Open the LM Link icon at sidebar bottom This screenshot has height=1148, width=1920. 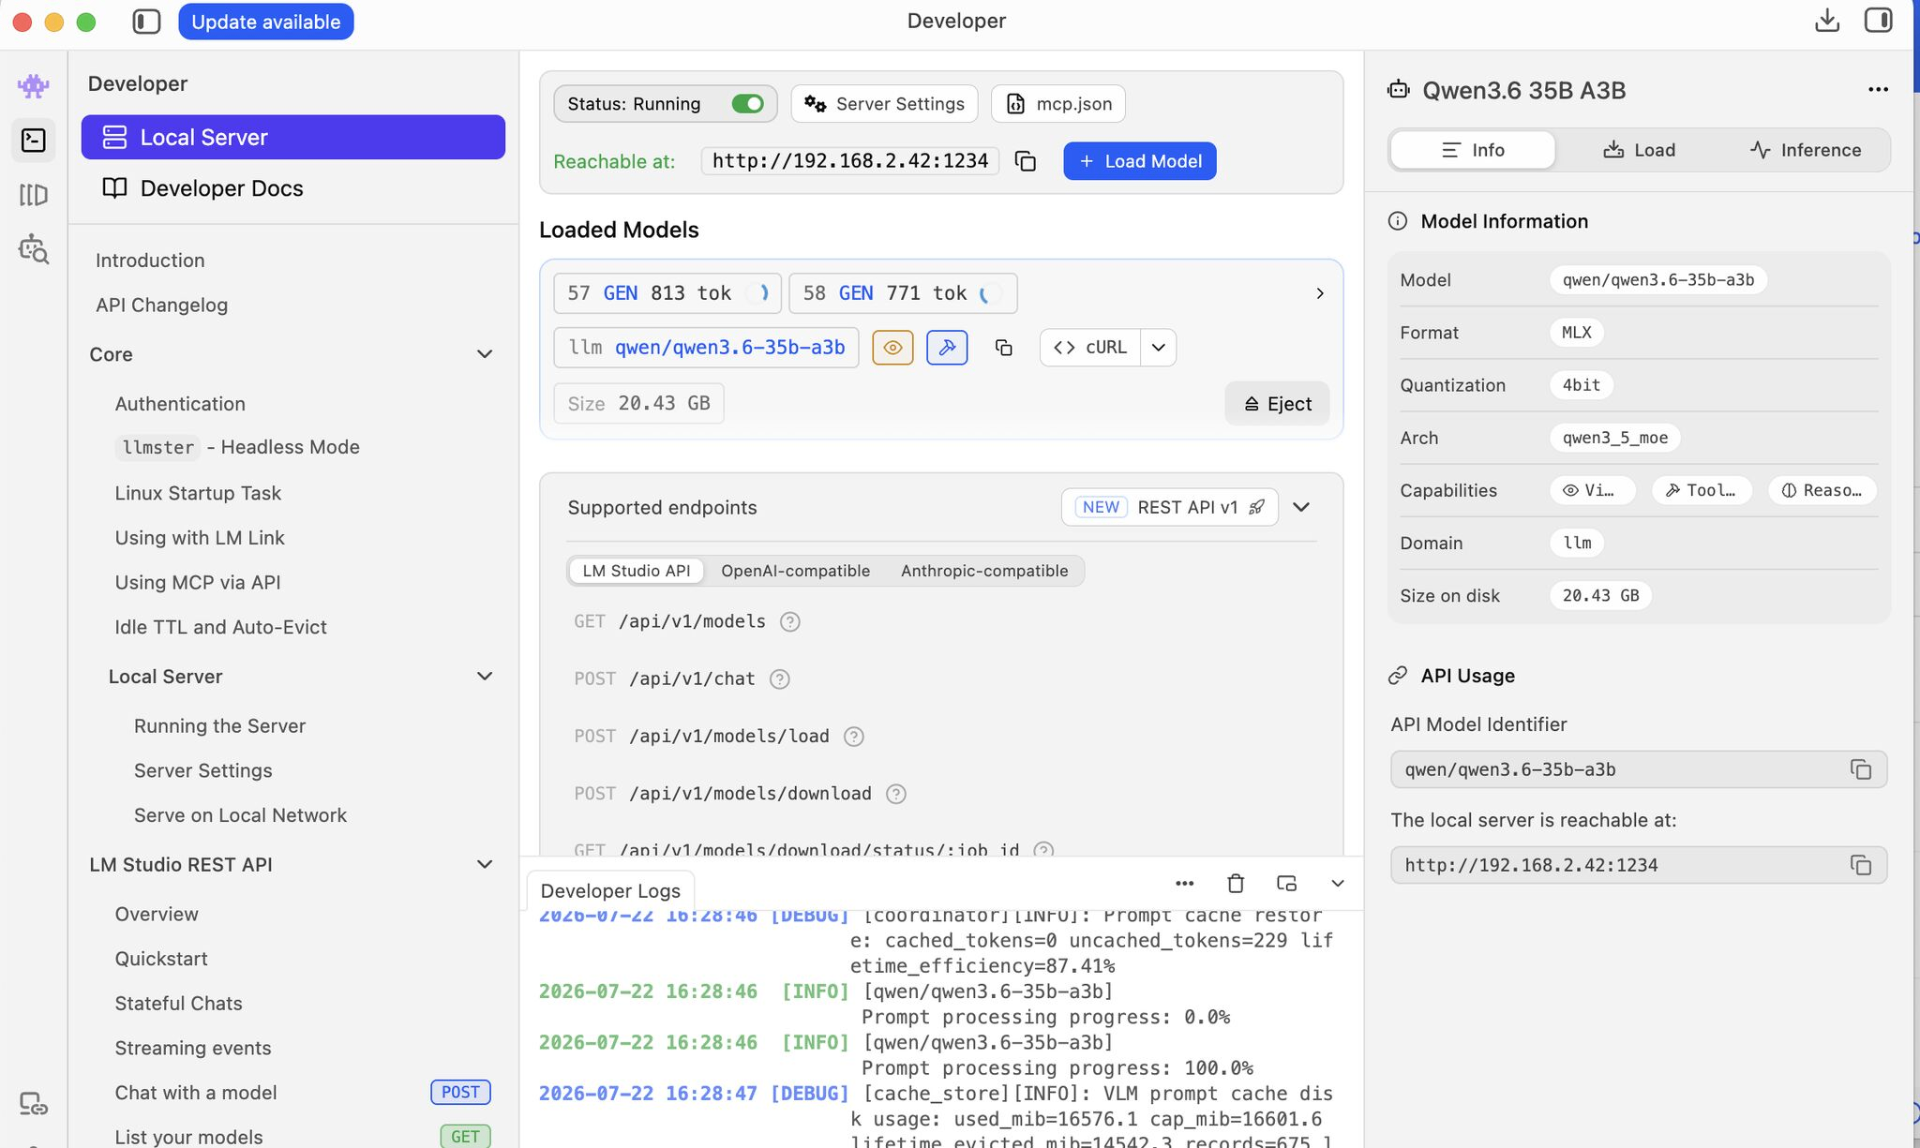click(33, 1104)
